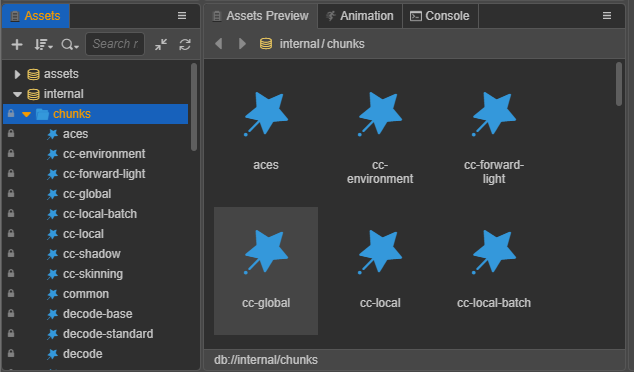634x372 pixels.
Task: Click the chunk icon next to cc-skinning
Action: click(52, 274)
